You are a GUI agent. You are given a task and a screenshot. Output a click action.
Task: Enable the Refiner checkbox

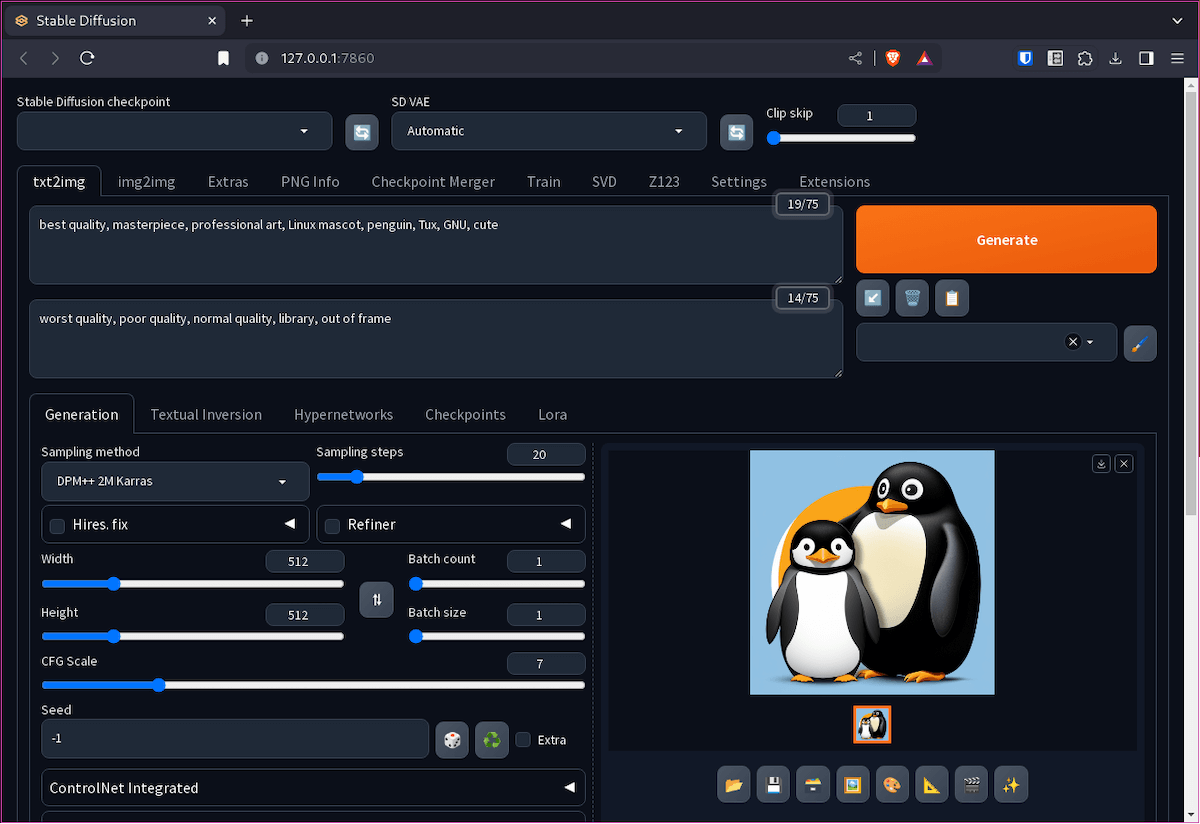click(x=332, y=524)
